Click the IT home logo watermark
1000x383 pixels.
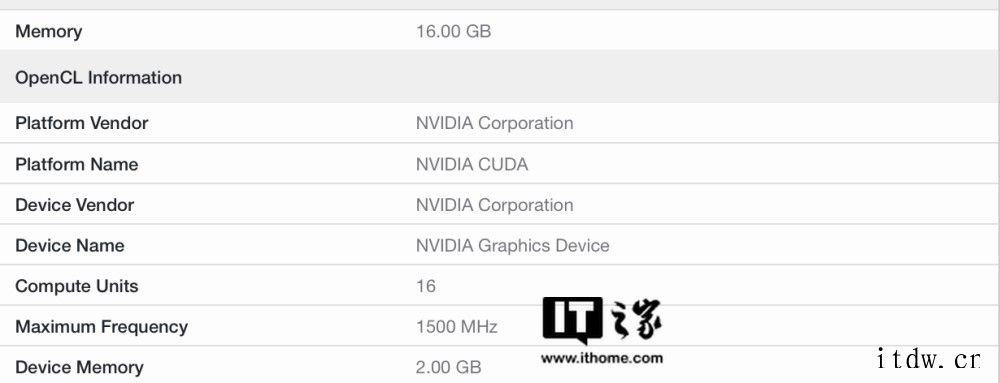602,321
